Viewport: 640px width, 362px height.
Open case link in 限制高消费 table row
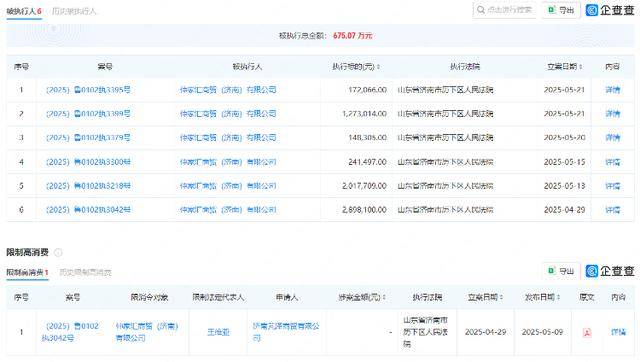point(70,332)
